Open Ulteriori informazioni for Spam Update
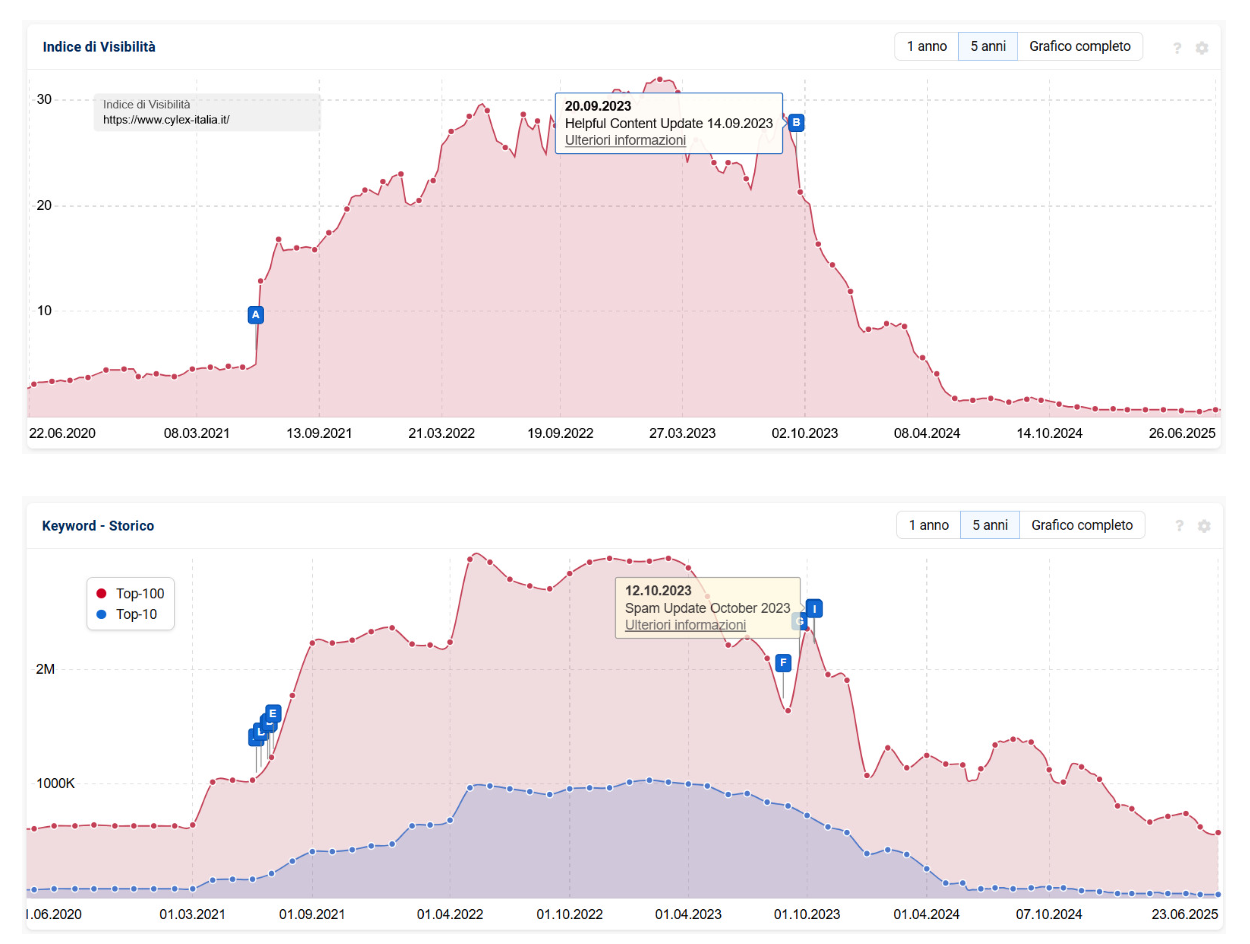 click(685, 625)
